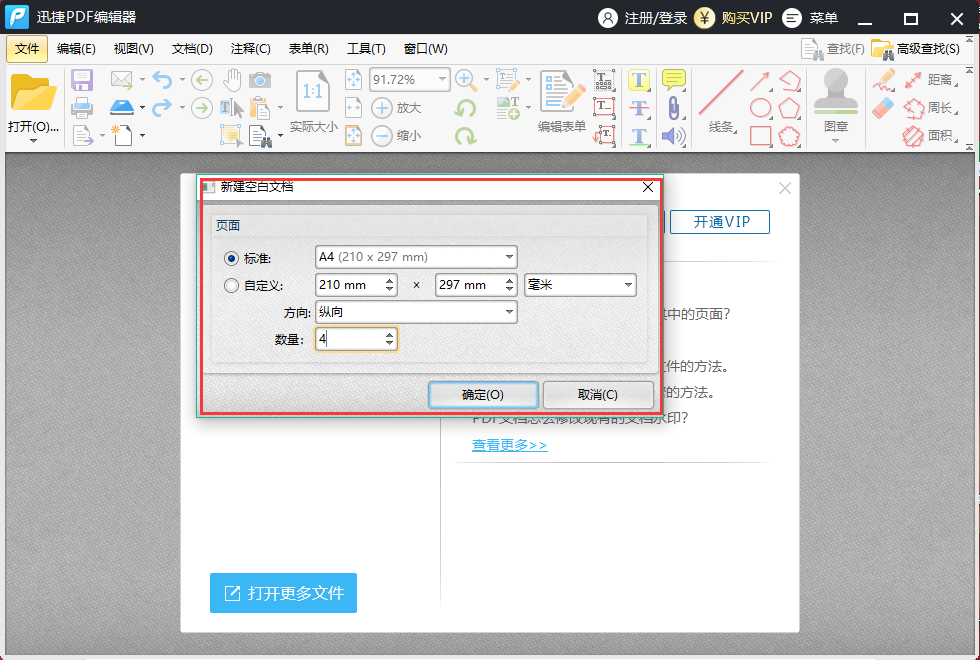Click the scanner icon in toolbar

pyautogui.click(x=122, y=108)
